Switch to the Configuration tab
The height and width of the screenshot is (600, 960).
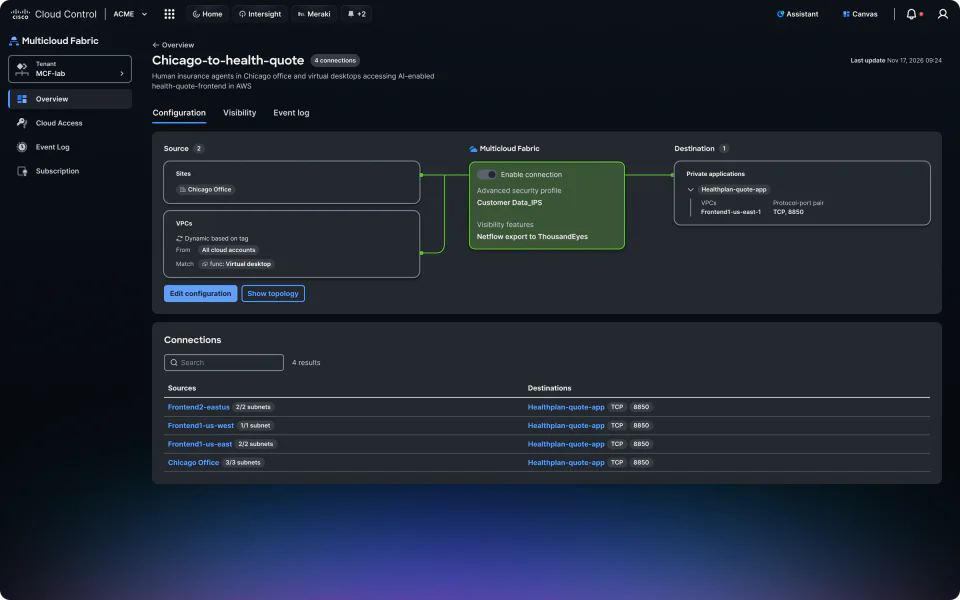tap(179, 113)
